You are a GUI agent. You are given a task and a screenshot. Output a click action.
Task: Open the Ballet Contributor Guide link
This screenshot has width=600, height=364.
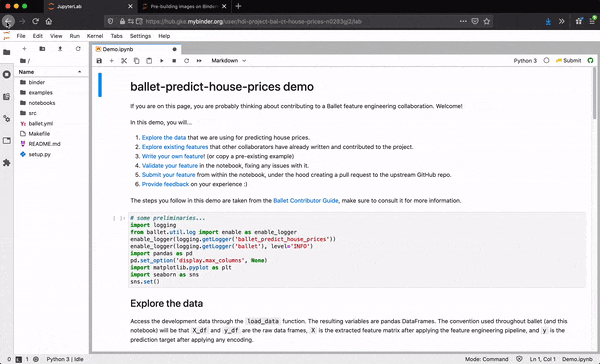tap(306, 201)
